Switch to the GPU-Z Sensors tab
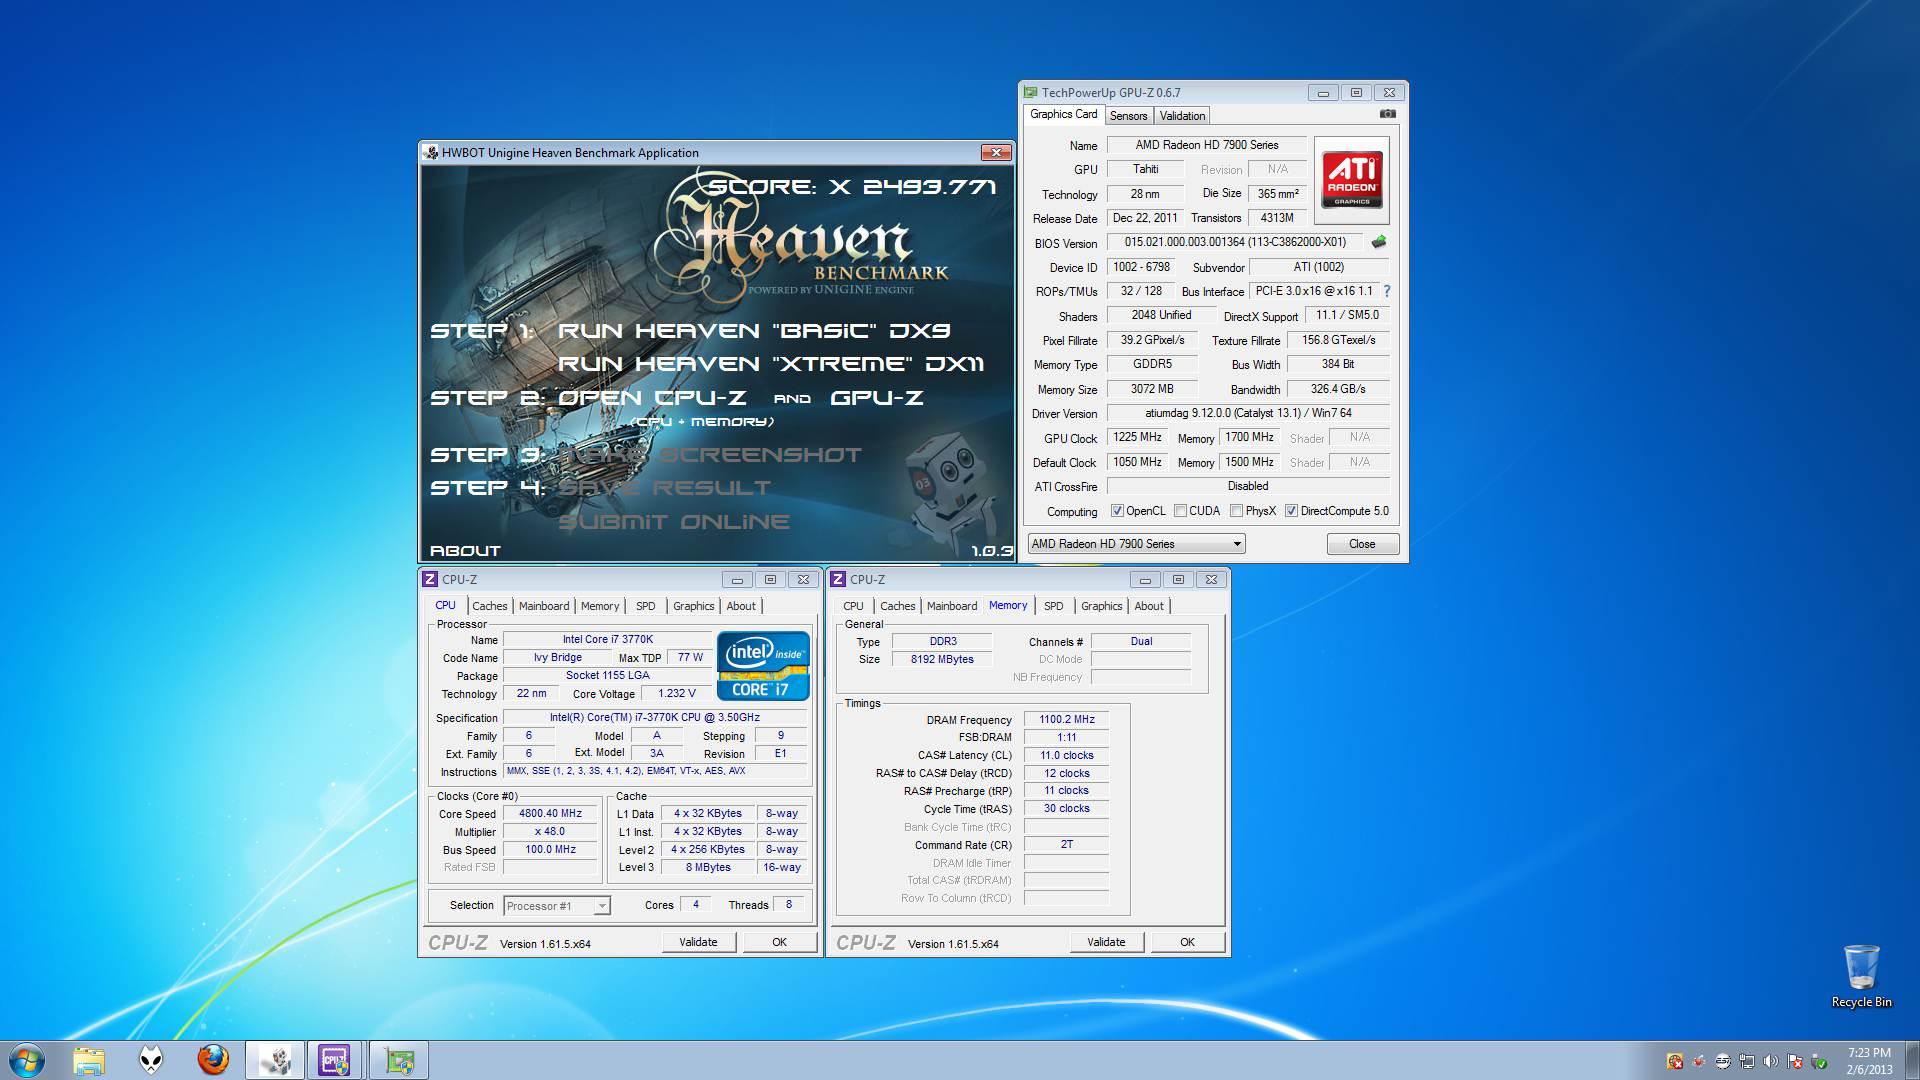 (1128, 116)
